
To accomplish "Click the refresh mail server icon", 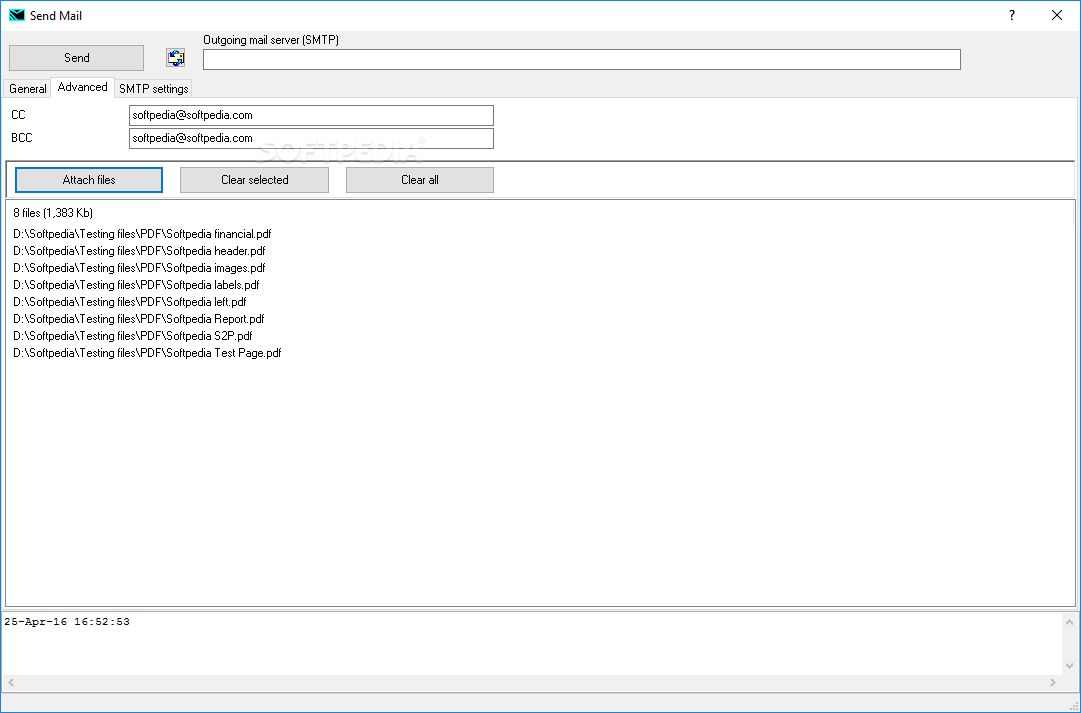I will click(176, 58).
